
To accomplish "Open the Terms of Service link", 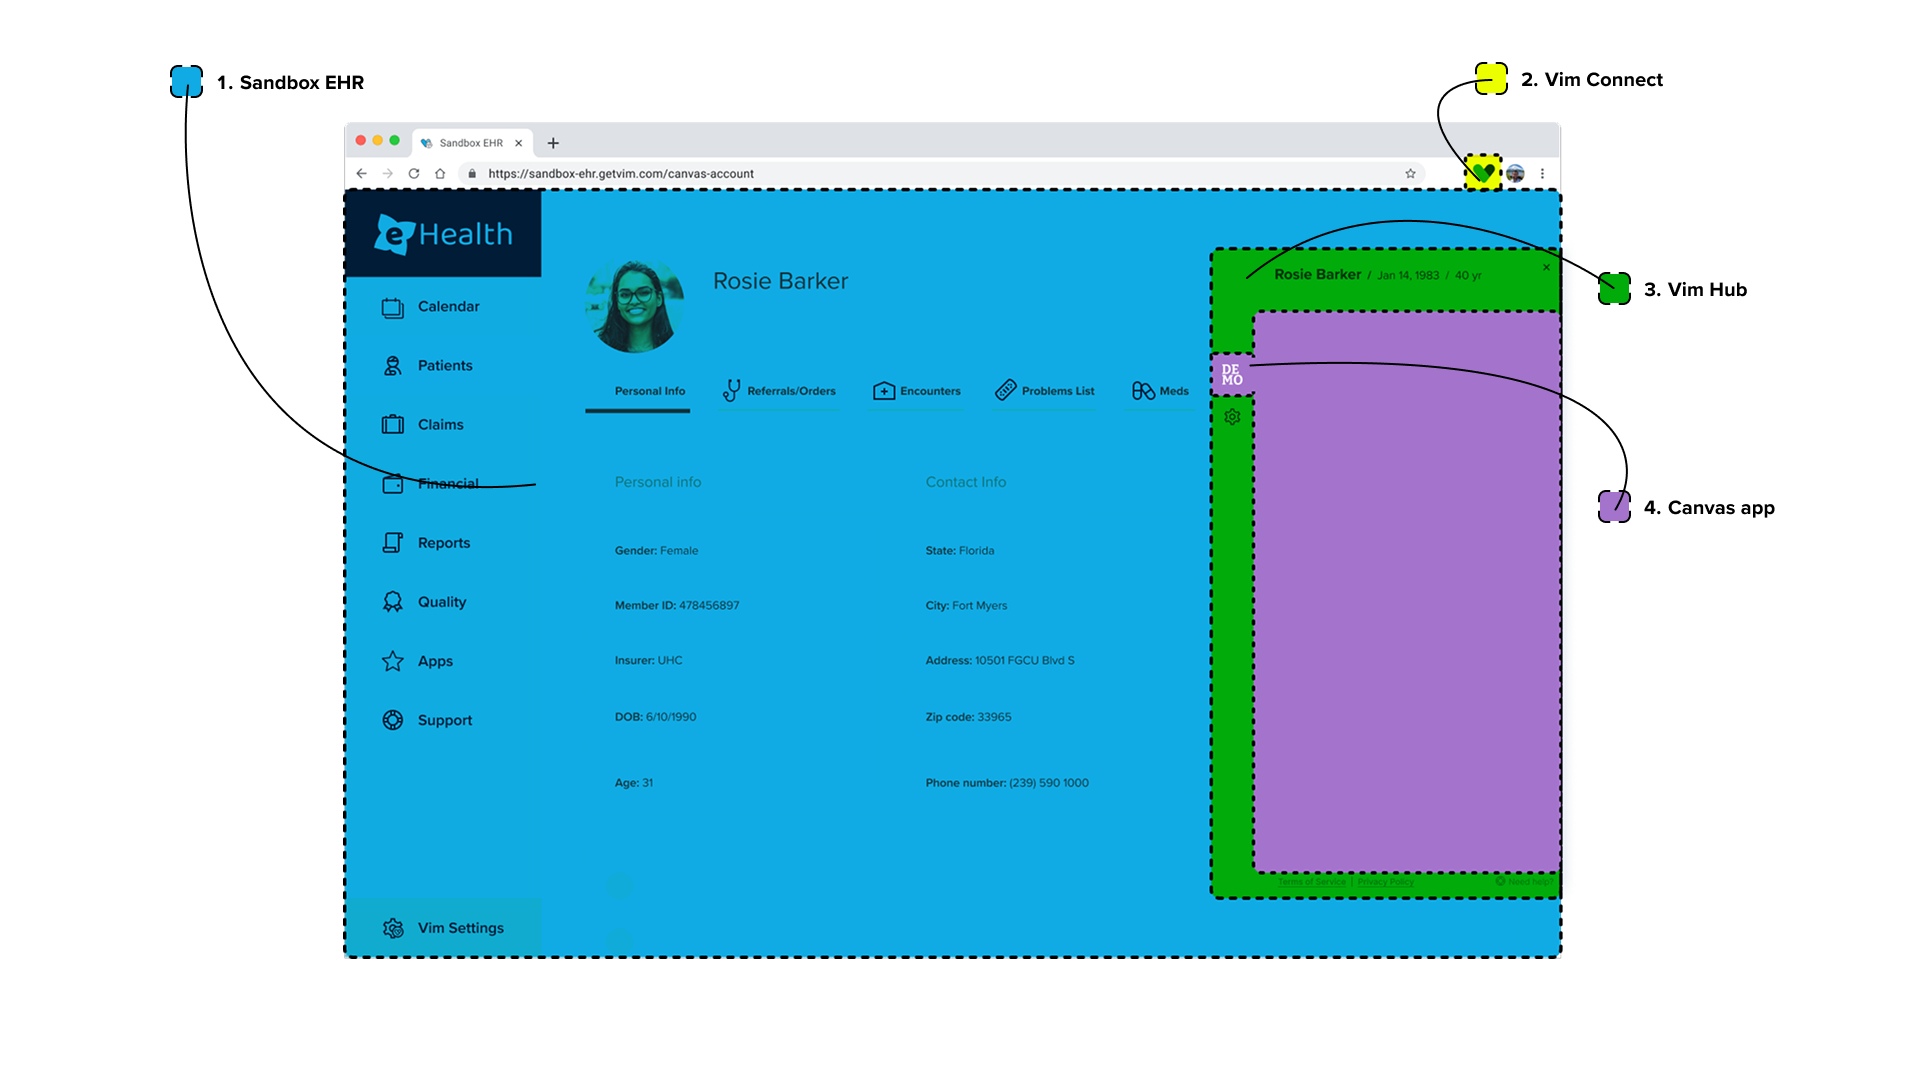I will coord(1312,882).
